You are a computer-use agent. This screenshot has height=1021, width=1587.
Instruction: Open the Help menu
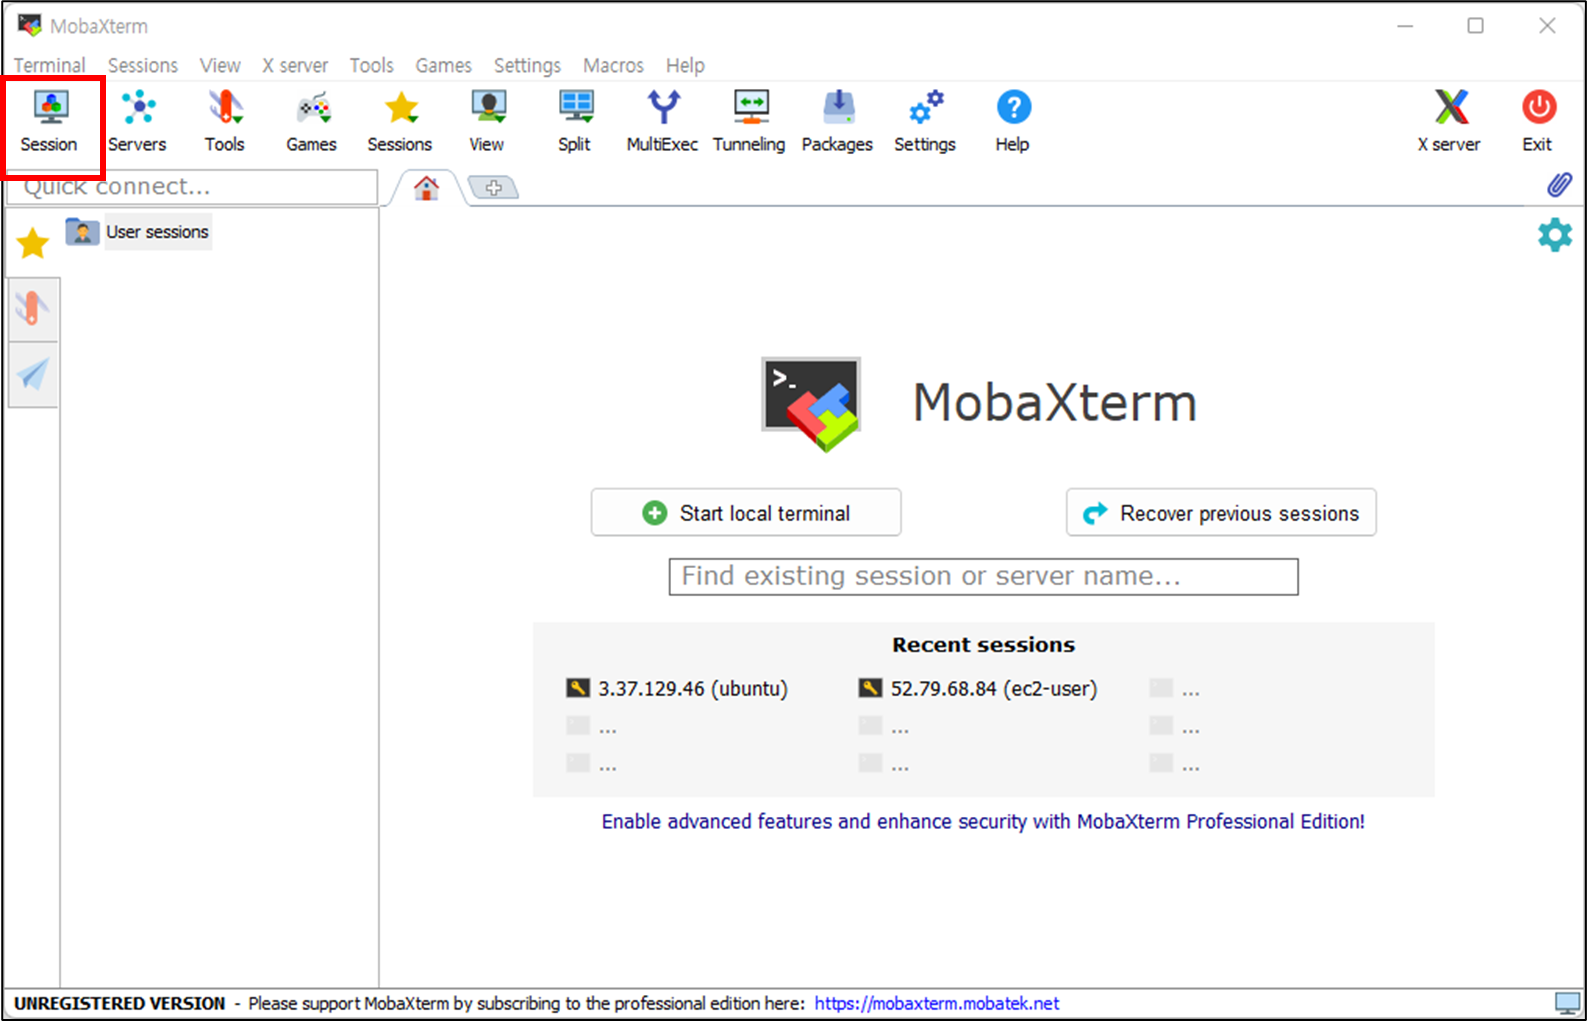tap(685, 65)
